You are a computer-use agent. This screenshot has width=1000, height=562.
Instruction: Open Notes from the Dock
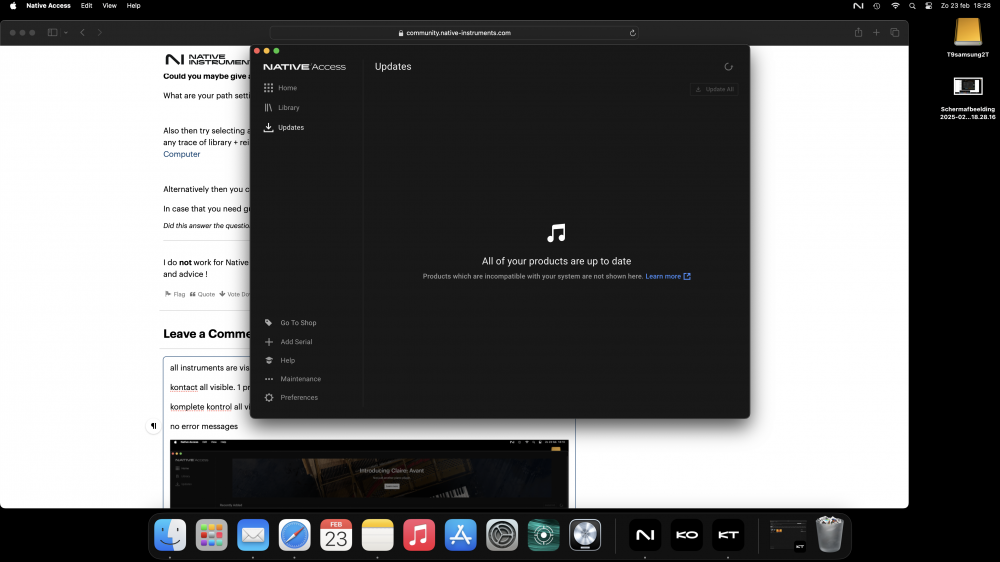pos(378,535)
